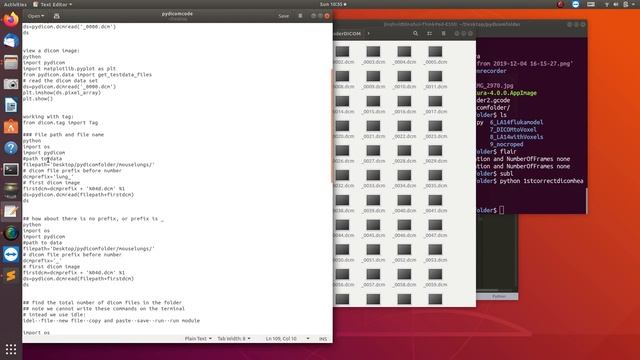Viewport: 640px width, 360px height.
Task: Toggle list/grid view in Files window
Action: click(x=429, y=33)
